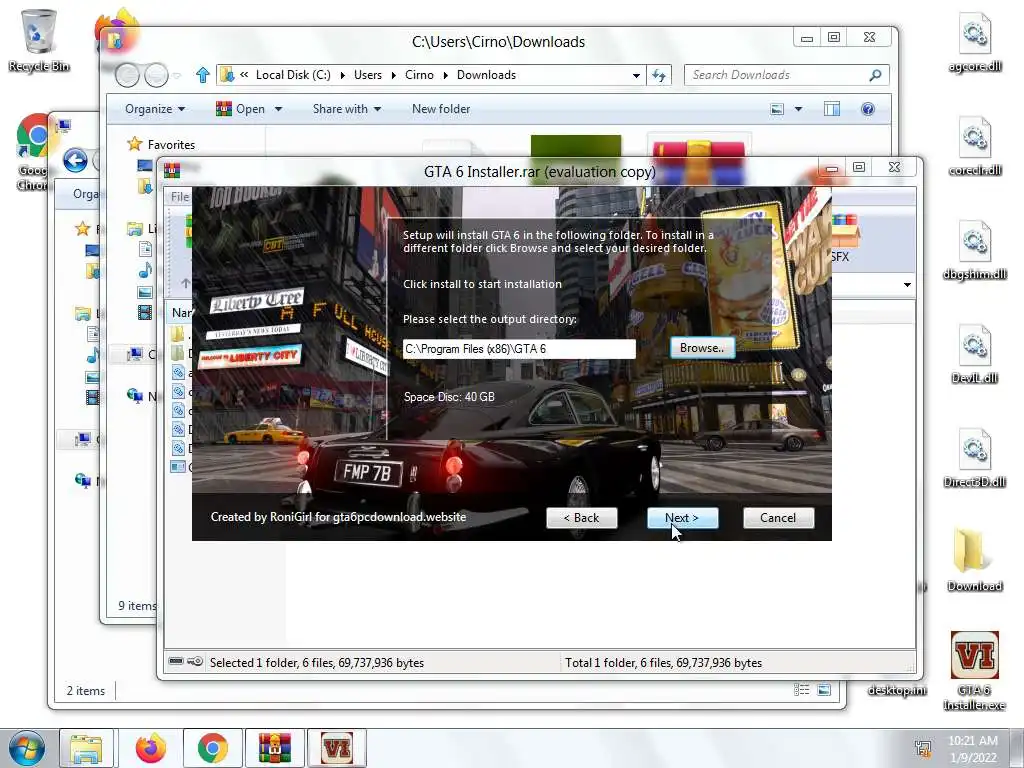This screenshot has height=768, width=1024.
Task: Expand address bar history dropdown
Action: pyautogui.click(x=636, y=75)
